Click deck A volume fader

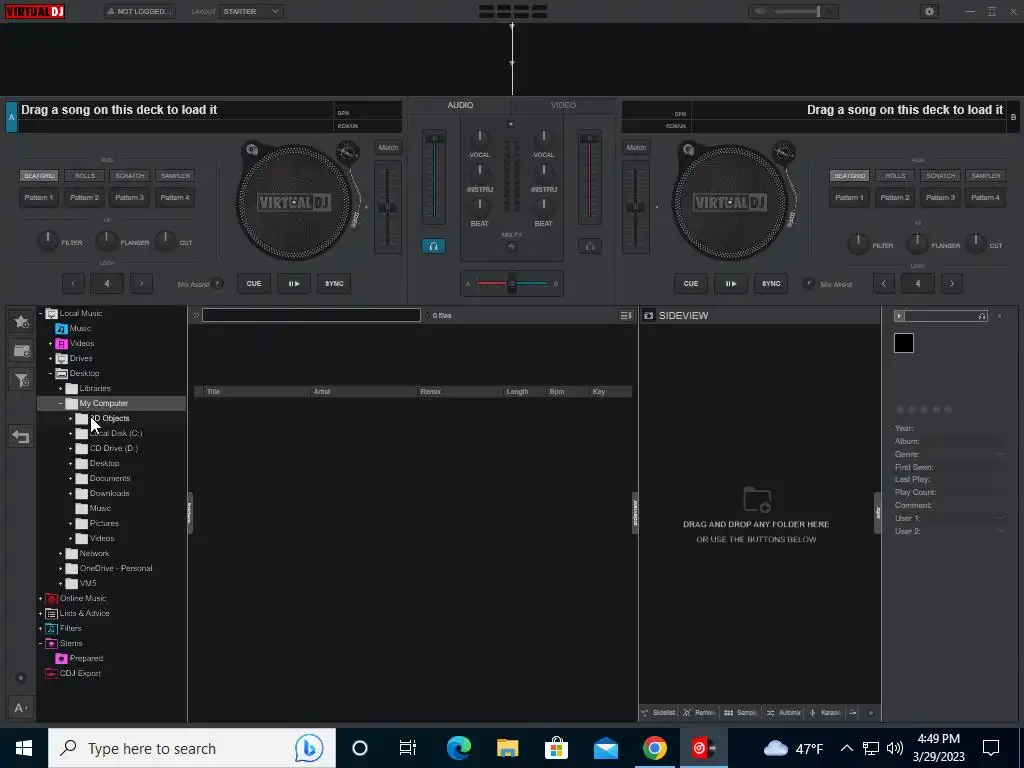click(434, 138)
